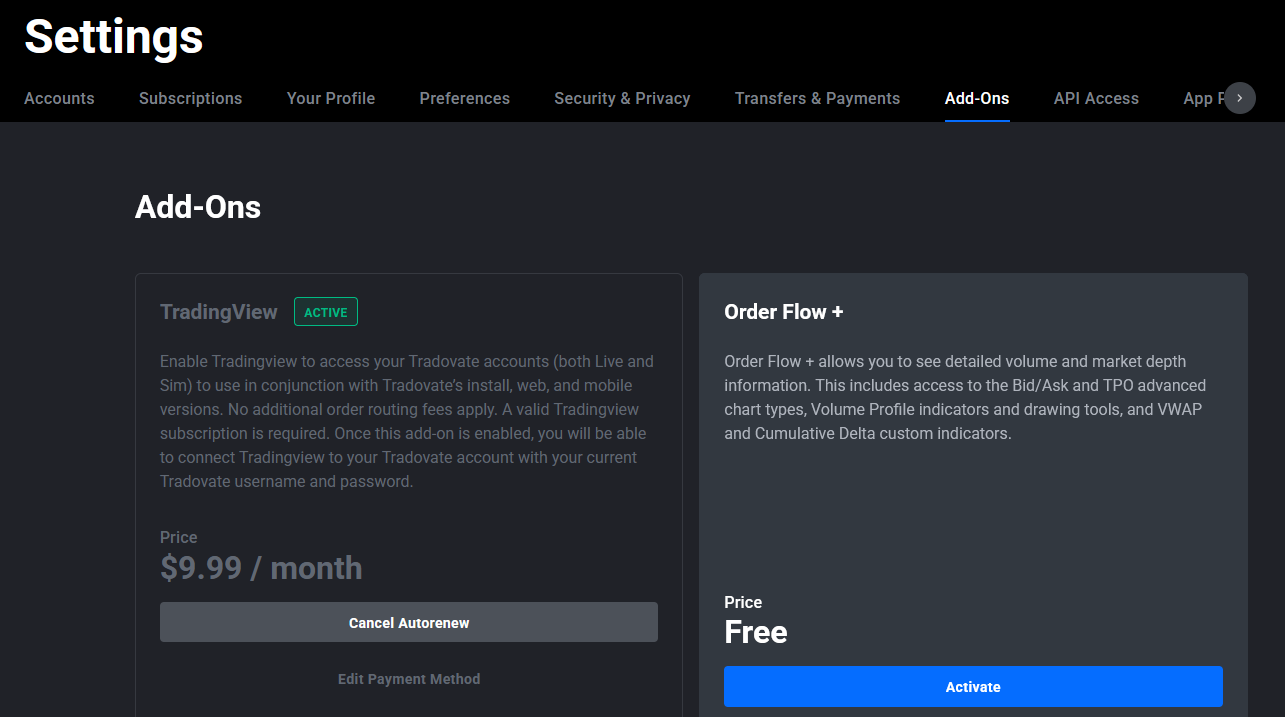The image size is (1285, 717).
Task: Cancel autorenew for TradingView add-on
Action: (409, 622)
